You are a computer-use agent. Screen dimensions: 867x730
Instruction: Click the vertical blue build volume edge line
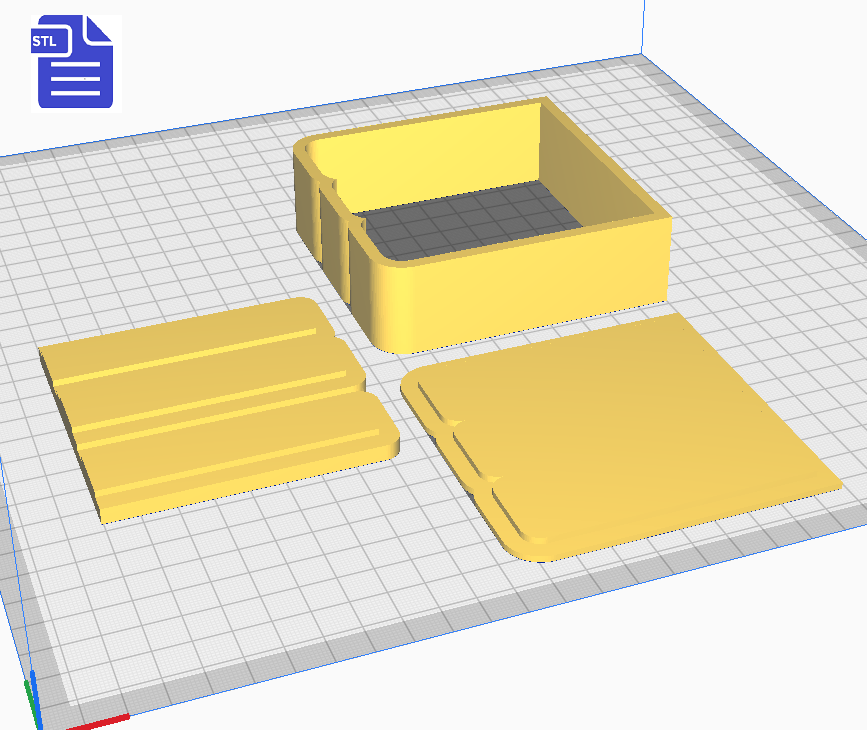[640, 25]
